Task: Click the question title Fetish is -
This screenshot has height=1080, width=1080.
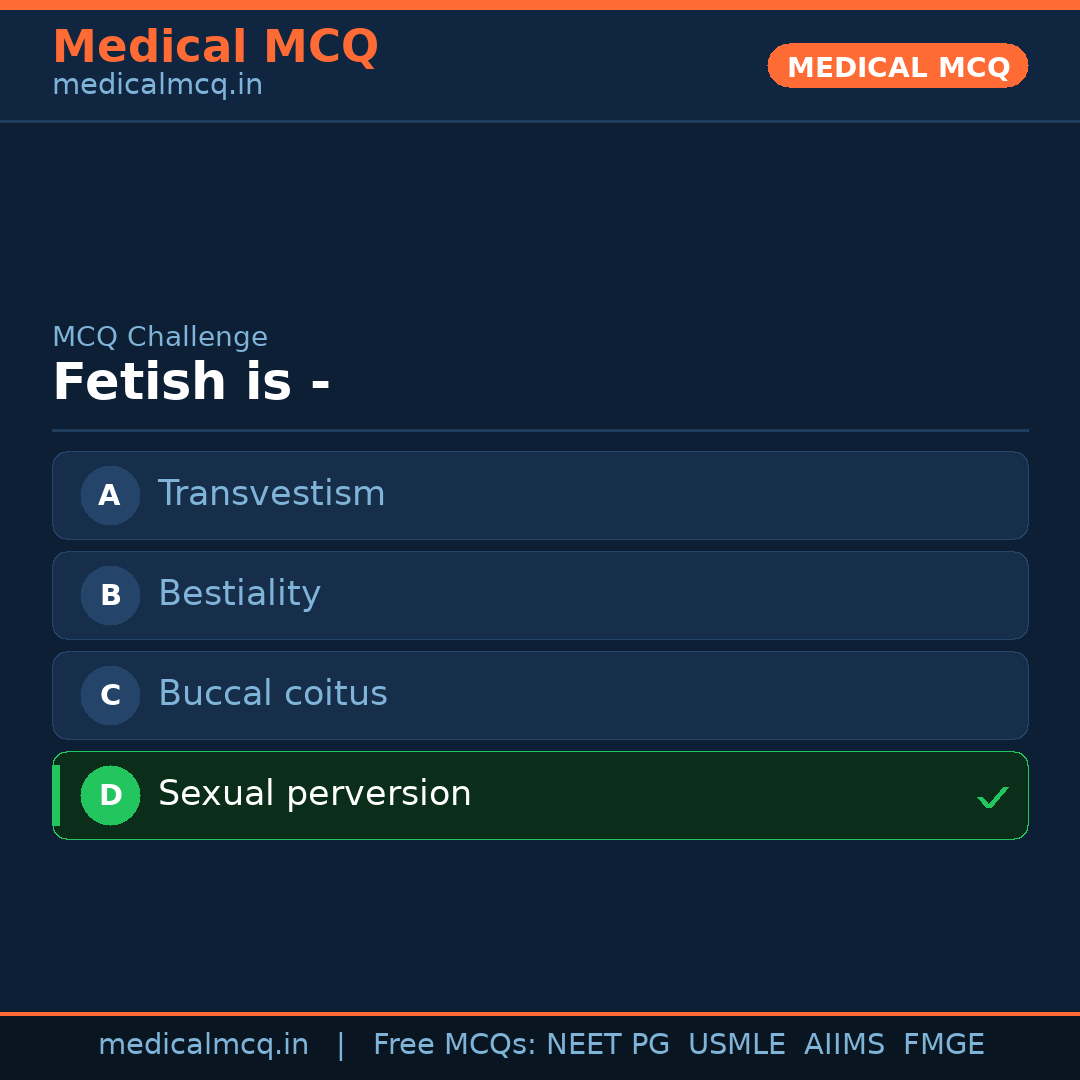Action: click(192, 381)
